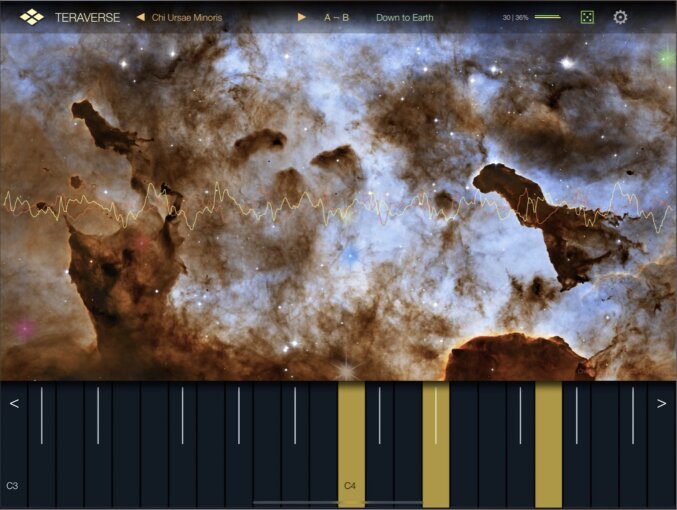Click the keyboard range scrollbar below C4
The width and height of the screenshot is (677, 510).
pyautogui.click(x=338, y=503)
